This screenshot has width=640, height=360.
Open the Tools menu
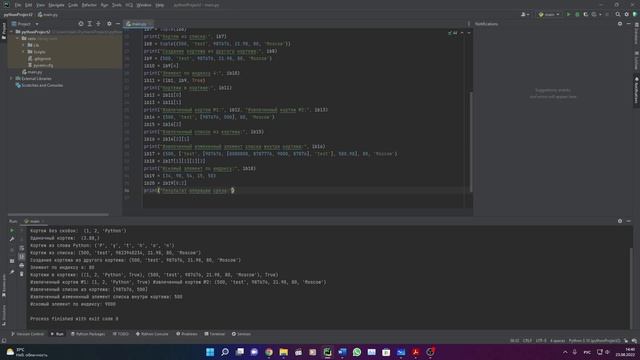pos(117,5)
